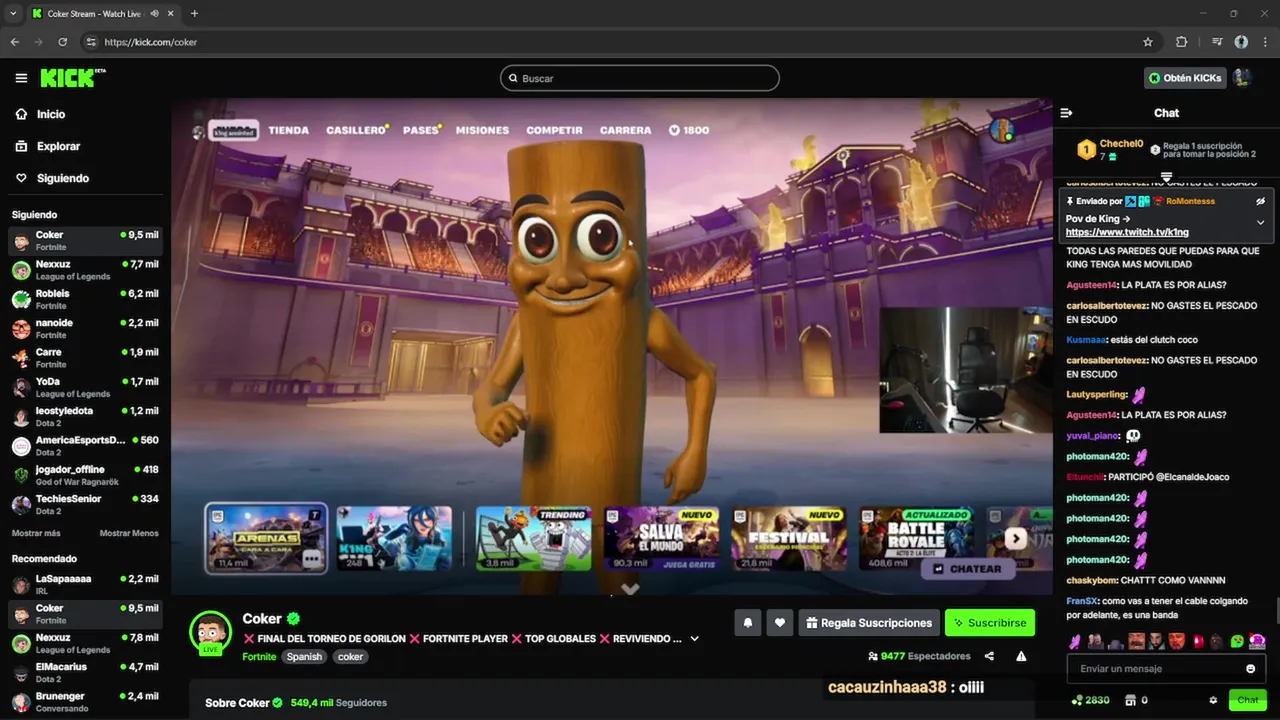Open AmericaEsportsD channel in sidebar
This screenshot has width=1280, height=720.
coord(85,446)
